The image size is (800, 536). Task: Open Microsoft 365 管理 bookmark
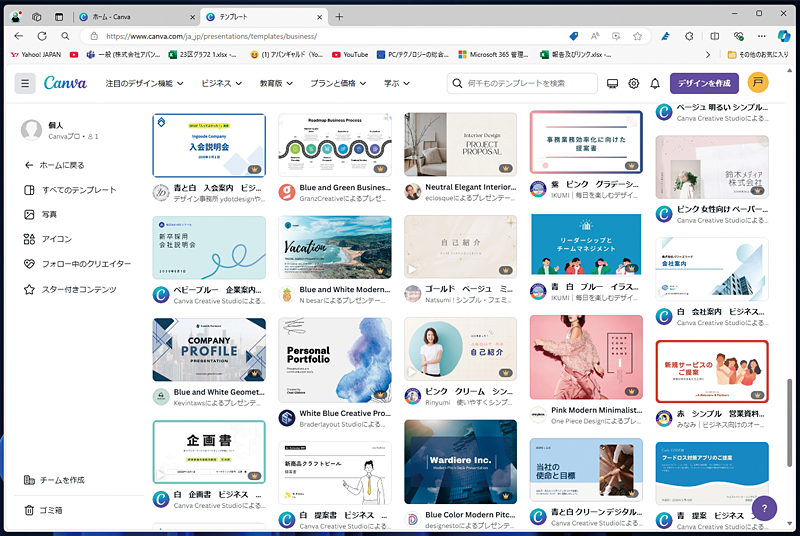493,55
